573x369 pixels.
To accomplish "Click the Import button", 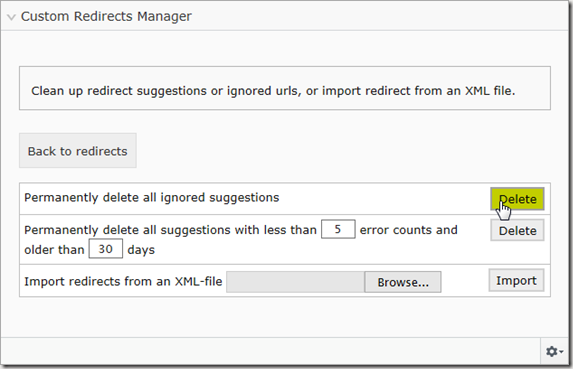I will pyautogui.click(x=516, y=280).
